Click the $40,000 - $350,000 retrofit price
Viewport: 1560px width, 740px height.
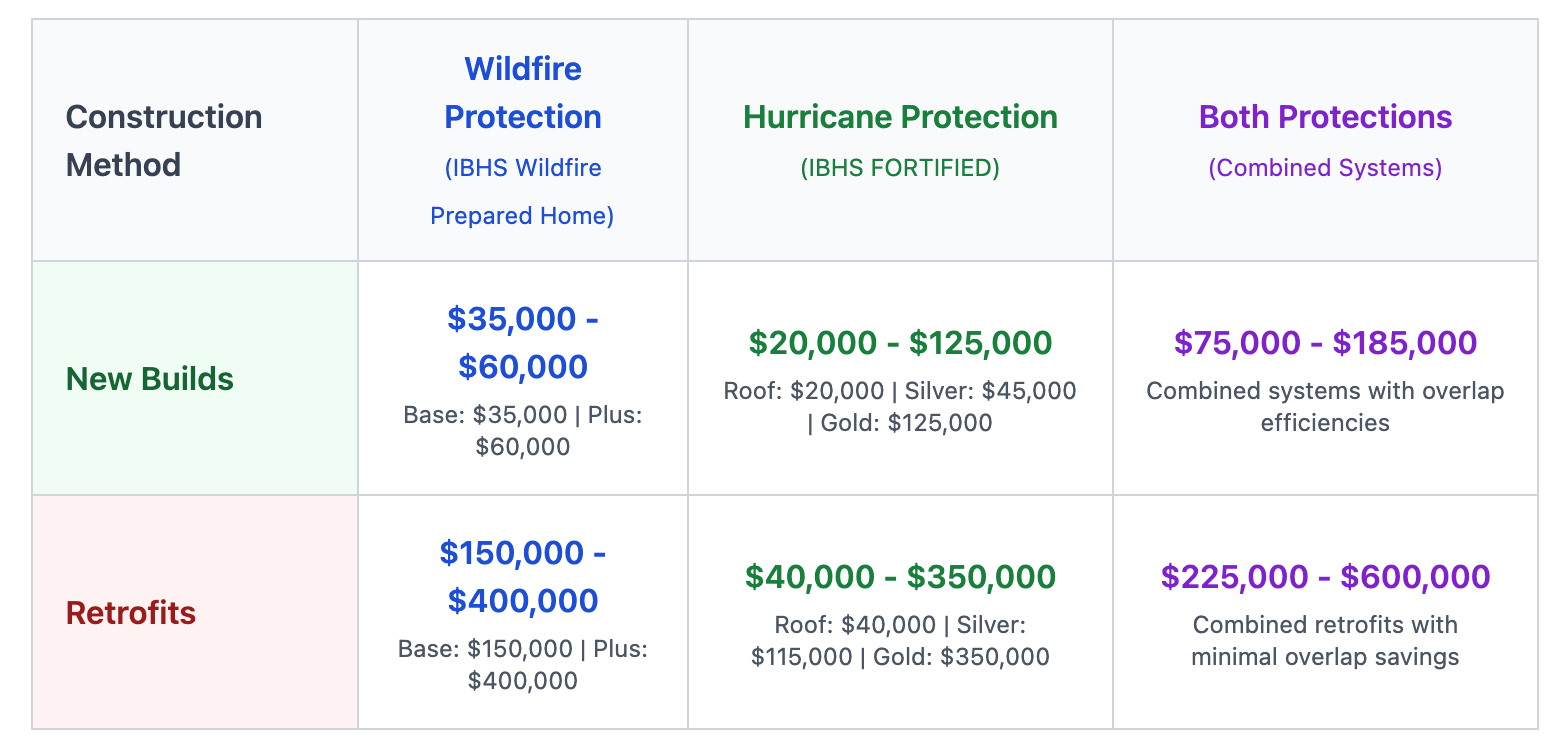click(x=900, y=577)
